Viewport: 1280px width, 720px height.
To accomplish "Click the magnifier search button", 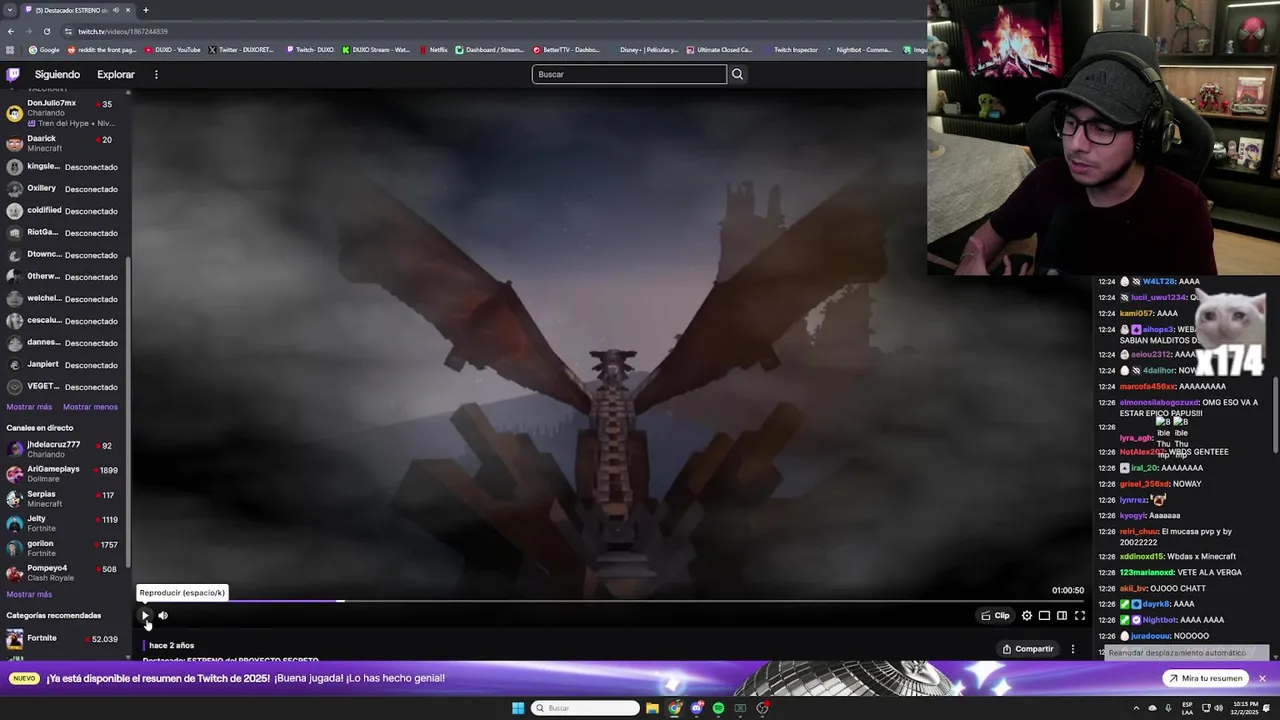I will point(737,74).
